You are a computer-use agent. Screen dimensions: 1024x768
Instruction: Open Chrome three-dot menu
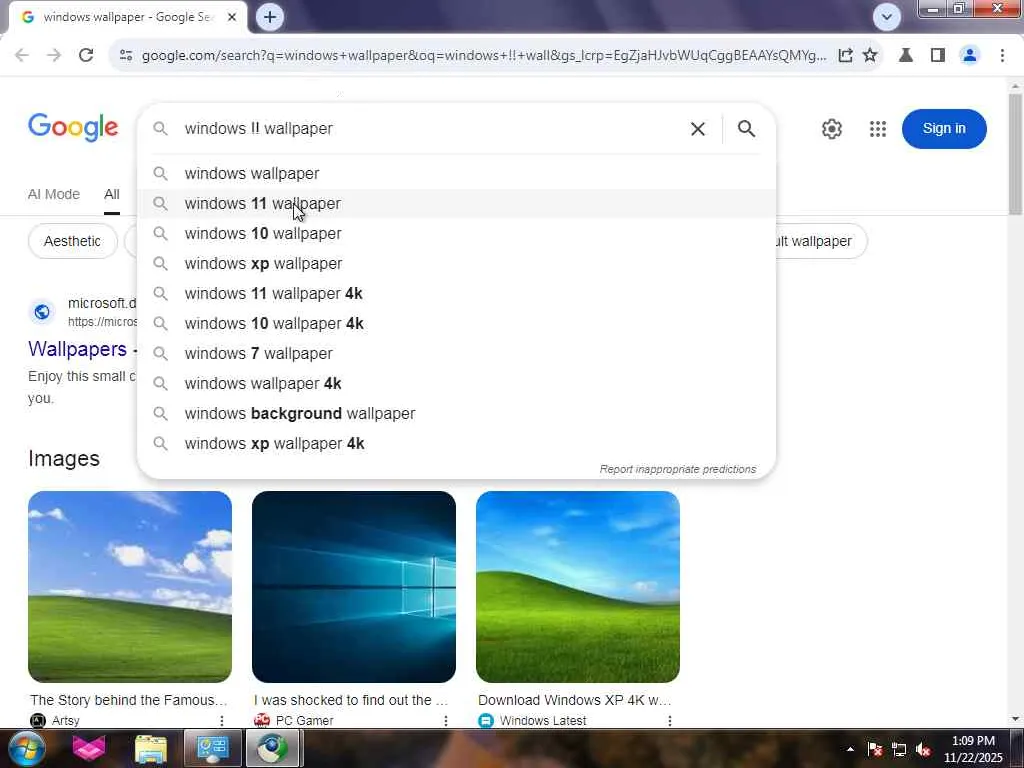coord(1002,56)
